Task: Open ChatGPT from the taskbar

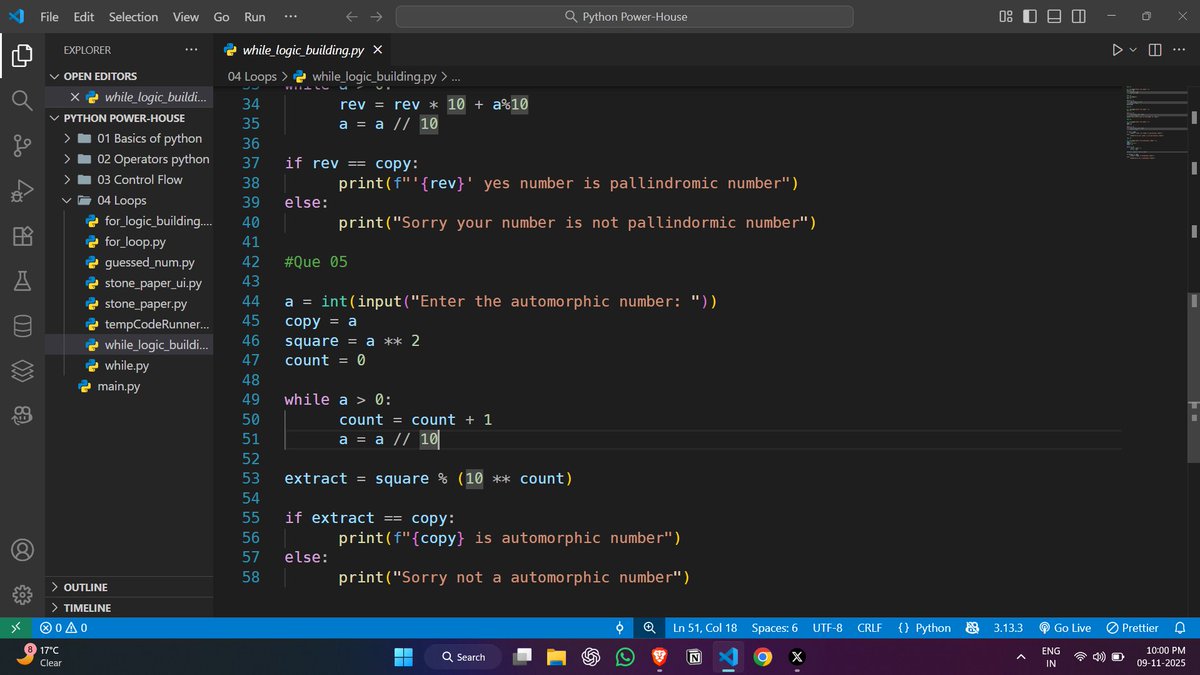Action: pos(591,657)
